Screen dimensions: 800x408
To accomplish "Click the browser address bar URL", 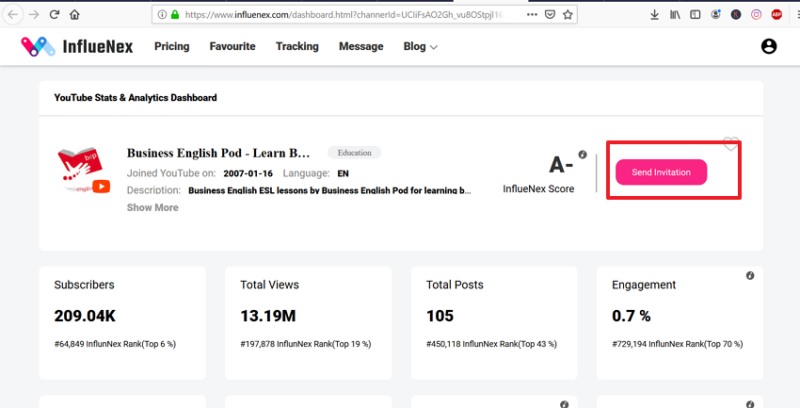I will point(344,15).
